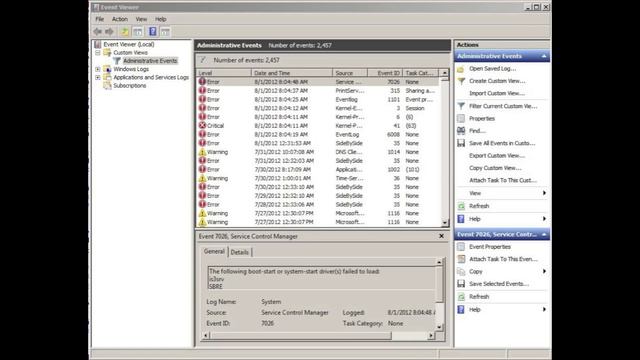Image resolution: width=640 pixels, height=360 pixels.
Task: Click Export Custom View action
Action: (x=497, y=156)
